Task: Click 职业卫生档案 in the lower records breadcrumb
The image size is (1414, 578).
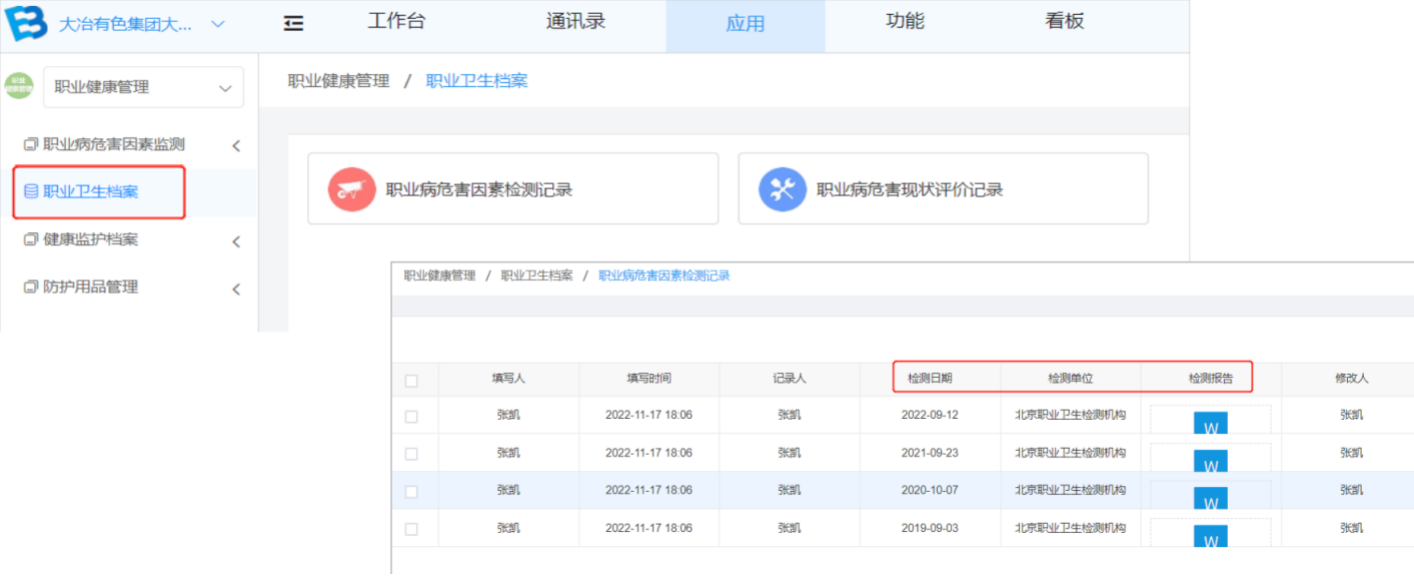Action: click(537, 275)
